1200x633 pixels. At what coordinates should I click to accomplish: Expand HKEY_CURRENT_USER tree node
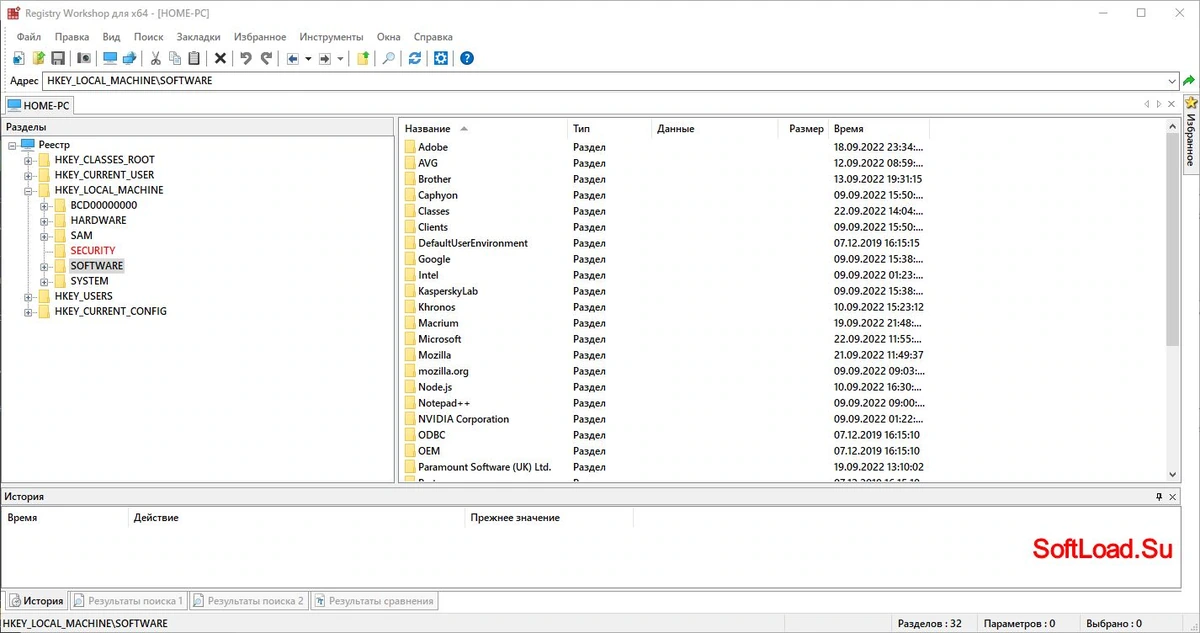click(28, 175)
